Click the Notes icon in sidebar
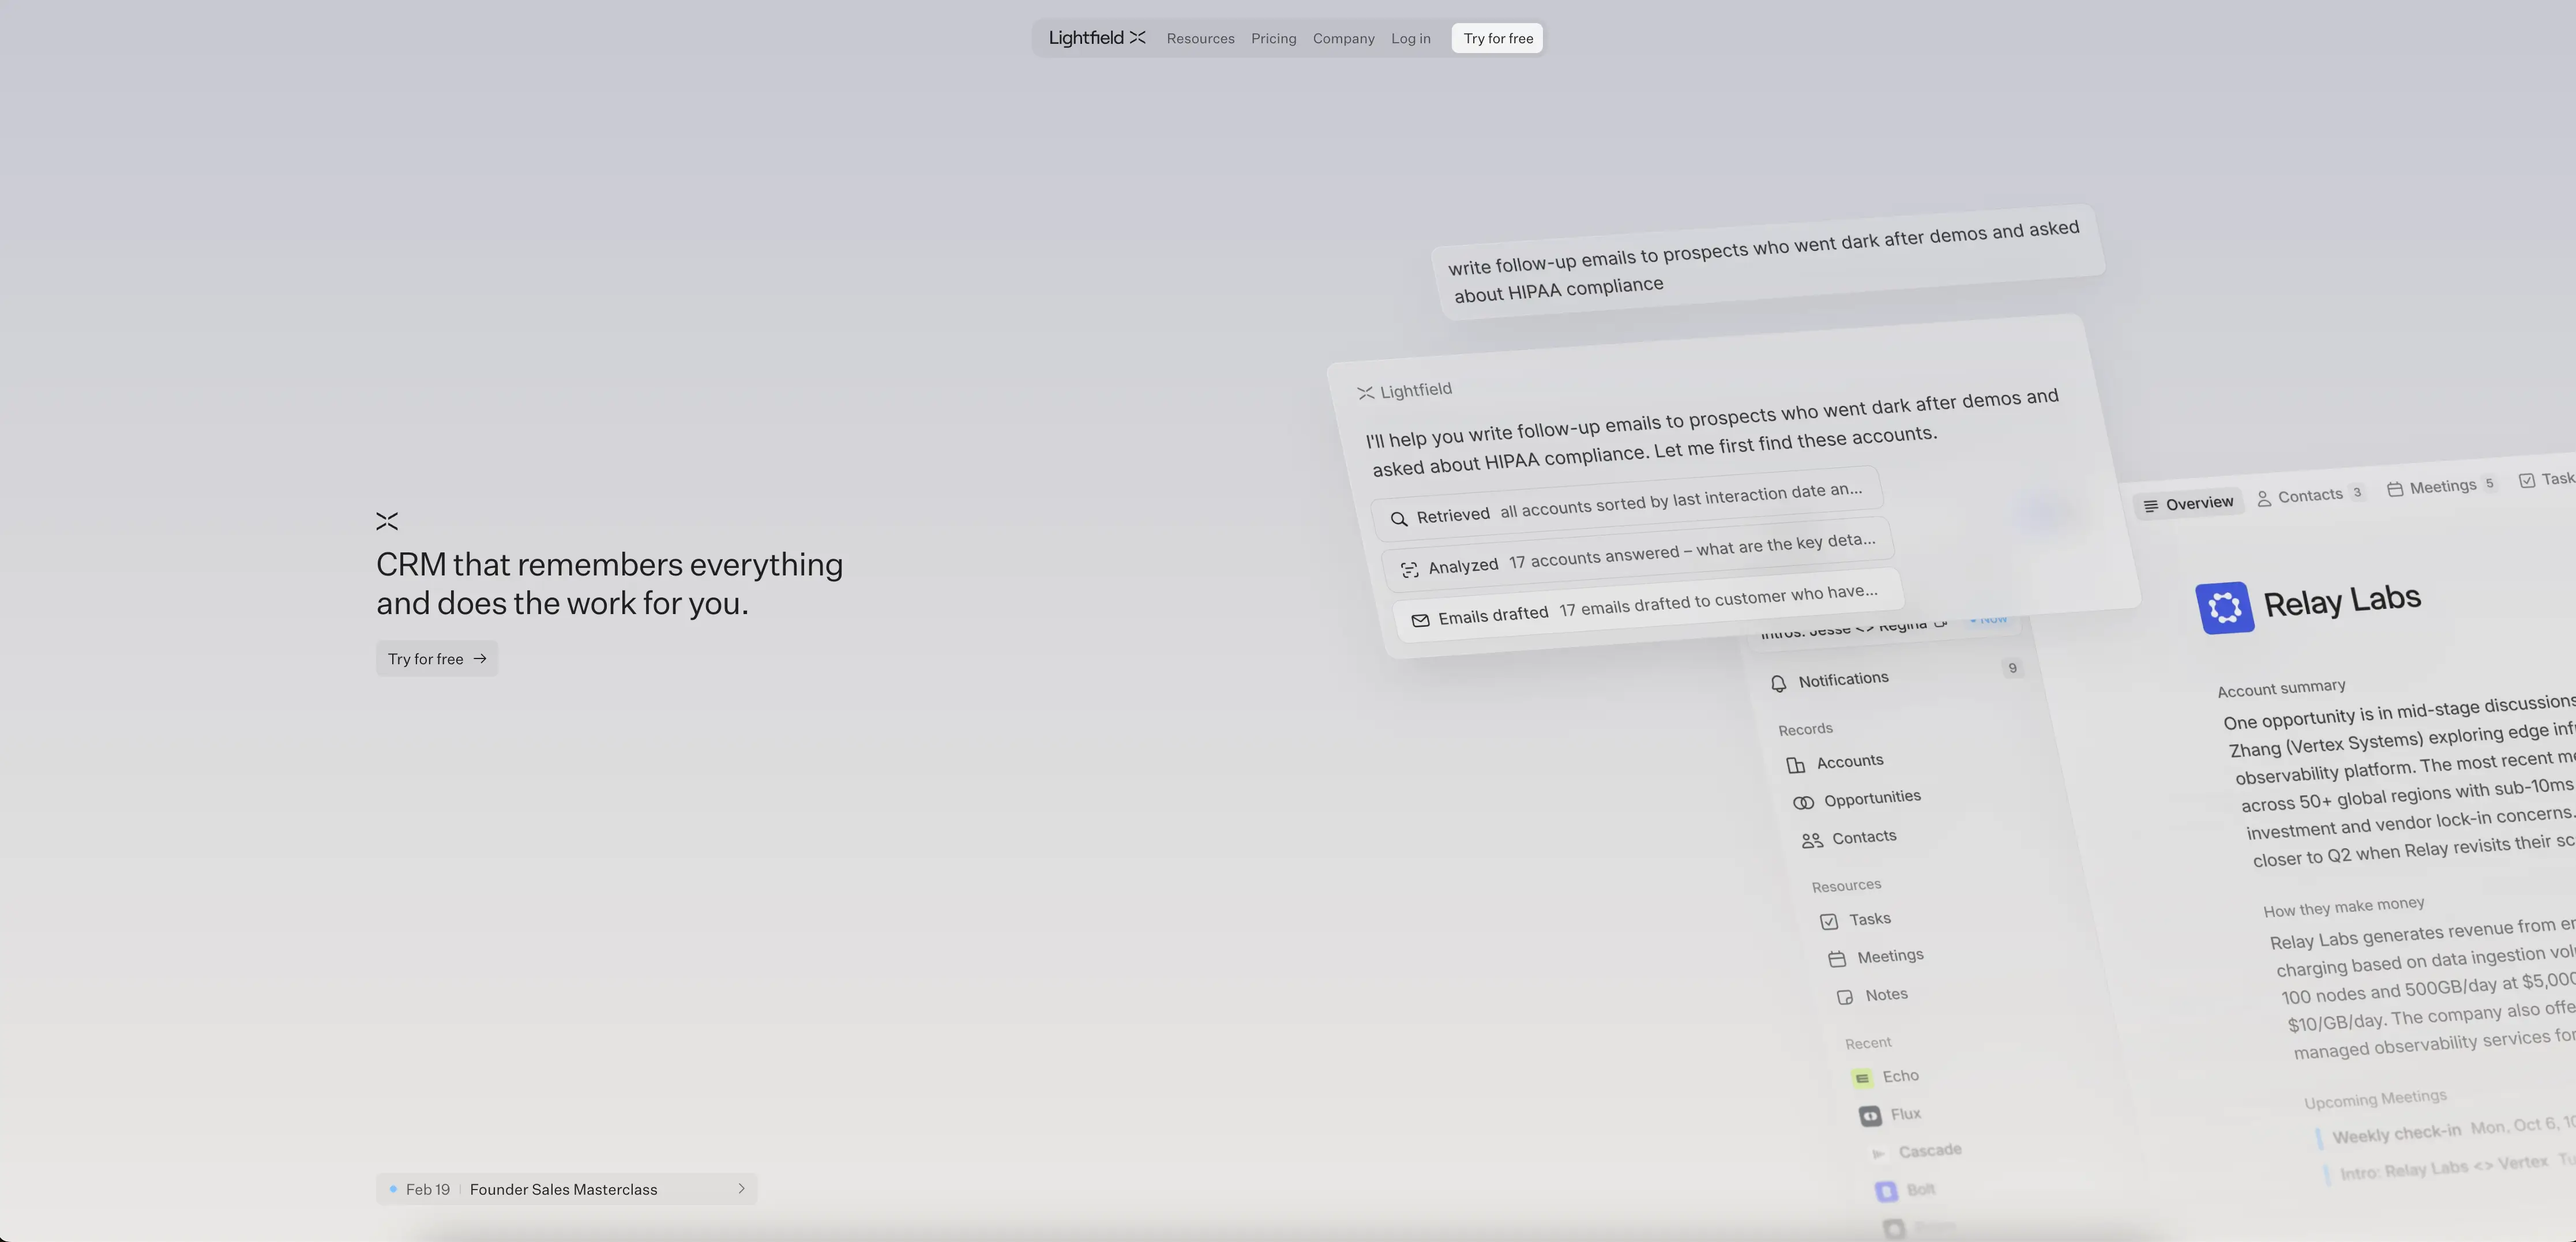This screenshot has width=2576, height=1242. pos(1845,997)
